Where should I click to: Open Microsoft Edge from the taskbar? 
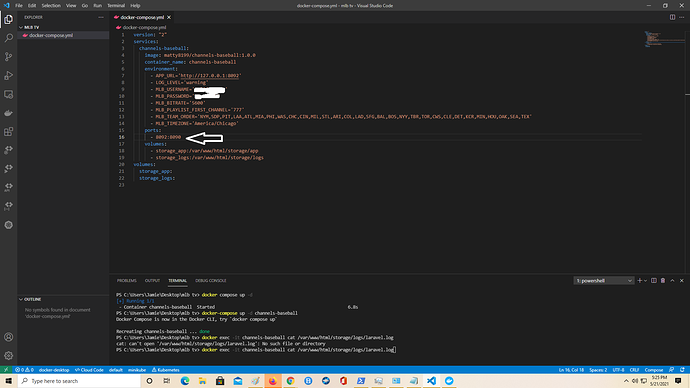pos(185,381)
